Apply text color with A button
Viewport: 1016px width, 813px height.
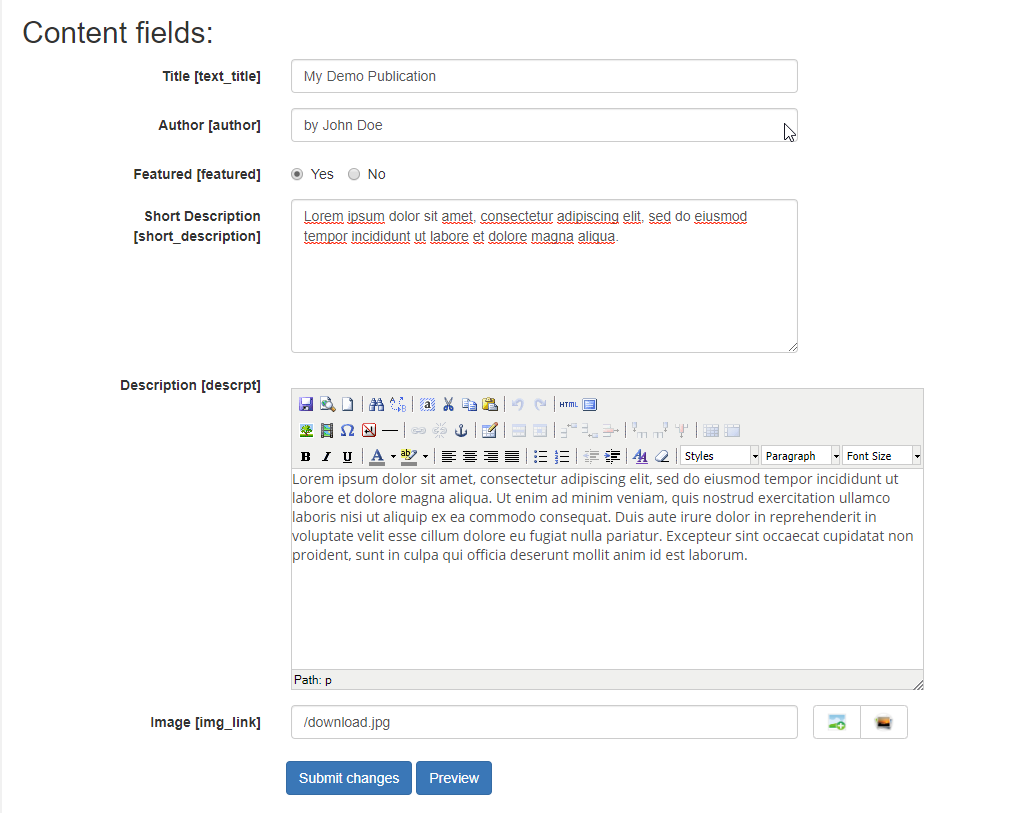(x=377, y=456)
